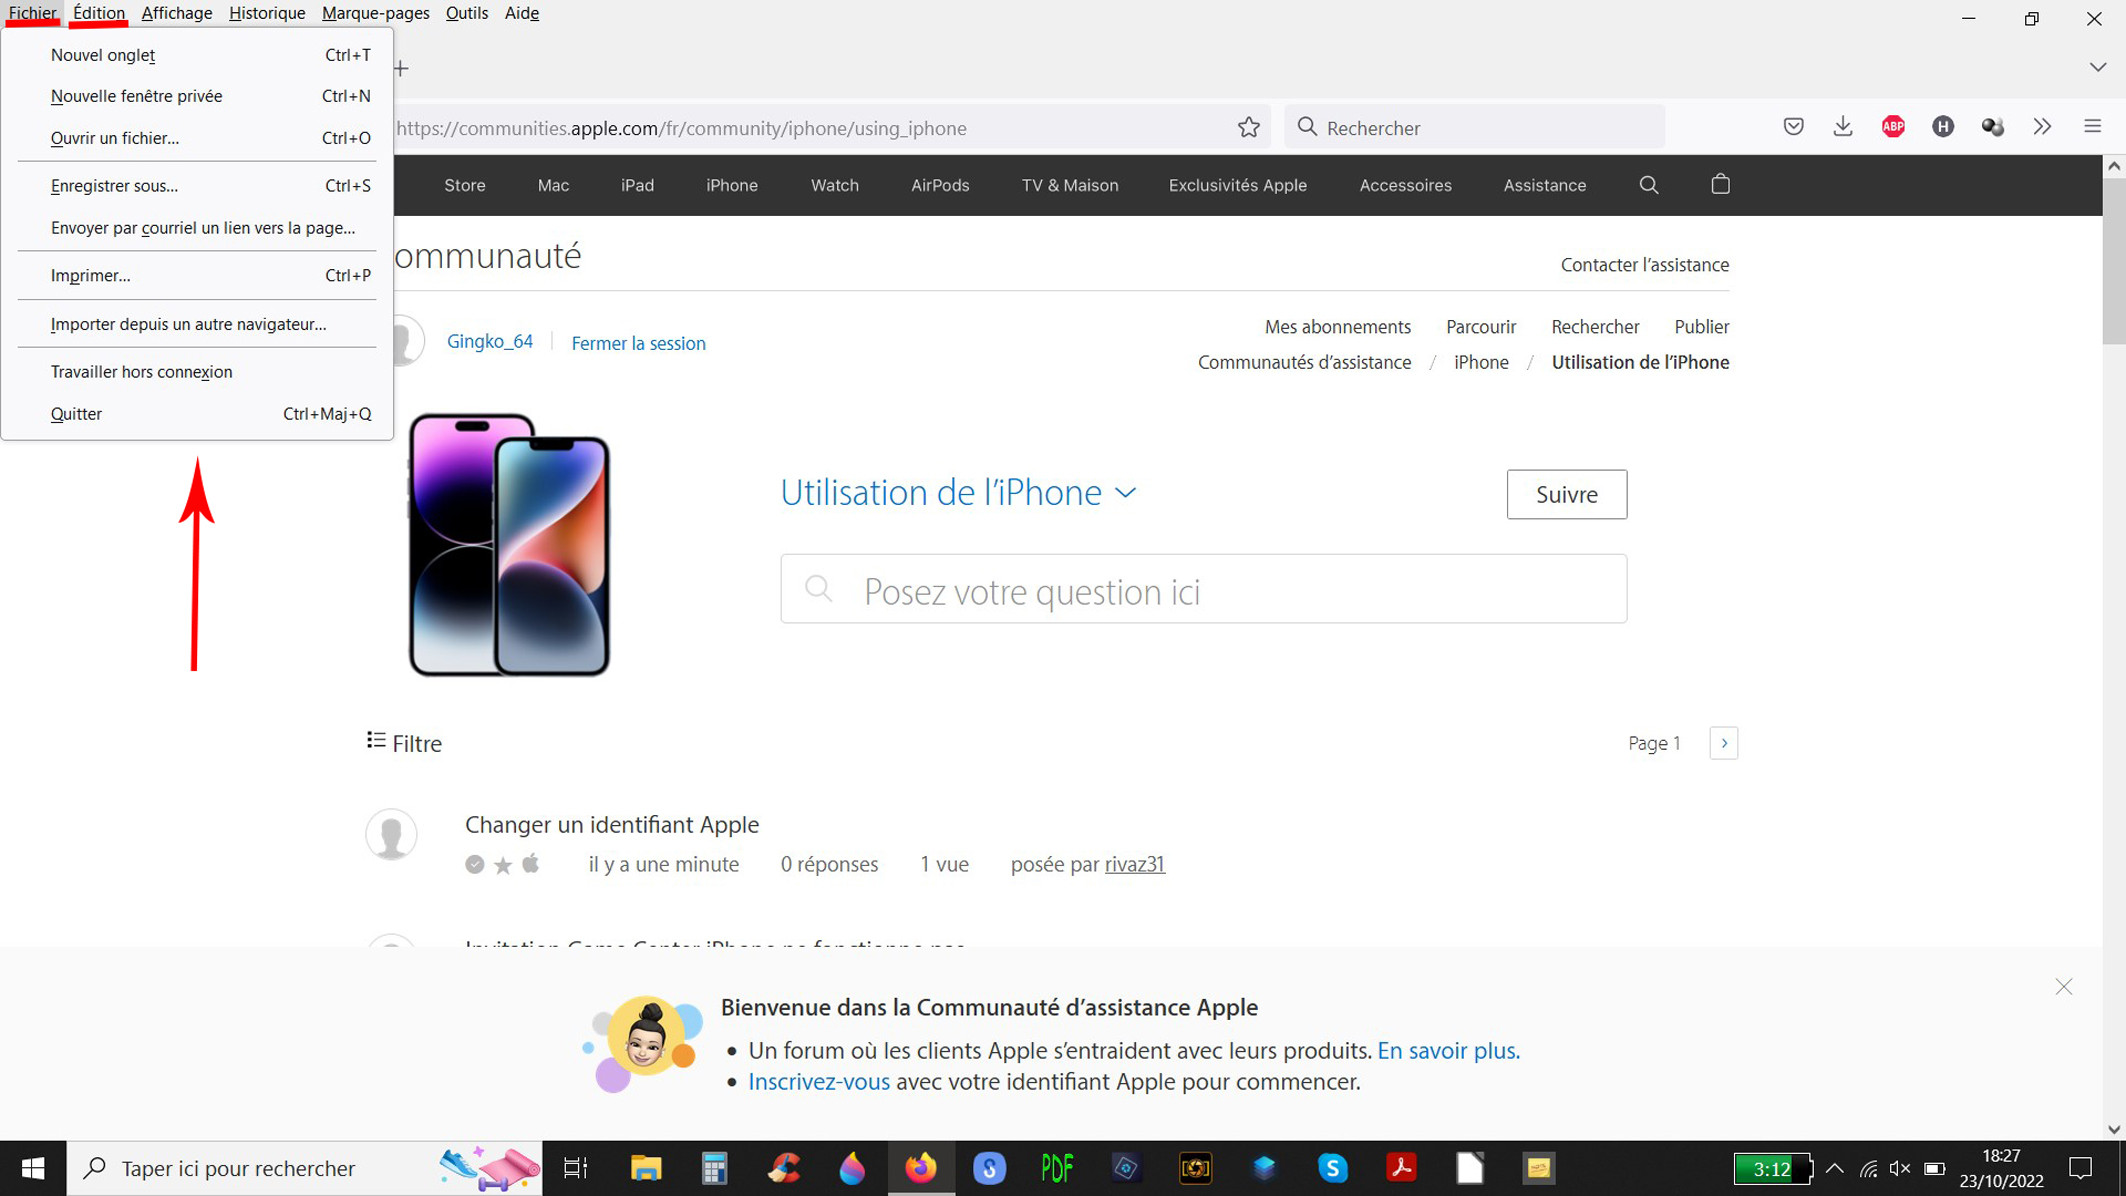Open the Apple shopping bag icon
This screenshot has height=1196, width=2126.
(x=1720, y=185)
